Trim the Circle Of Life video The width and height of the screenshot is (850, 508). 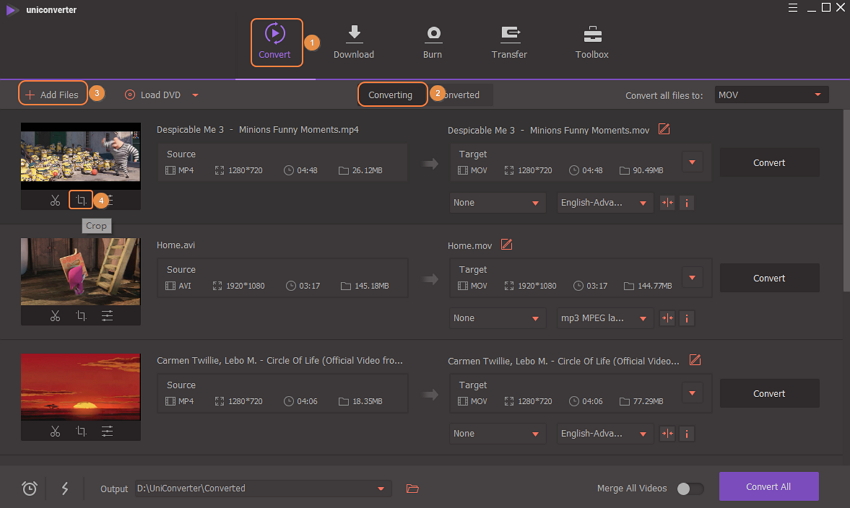coord(55,431)
